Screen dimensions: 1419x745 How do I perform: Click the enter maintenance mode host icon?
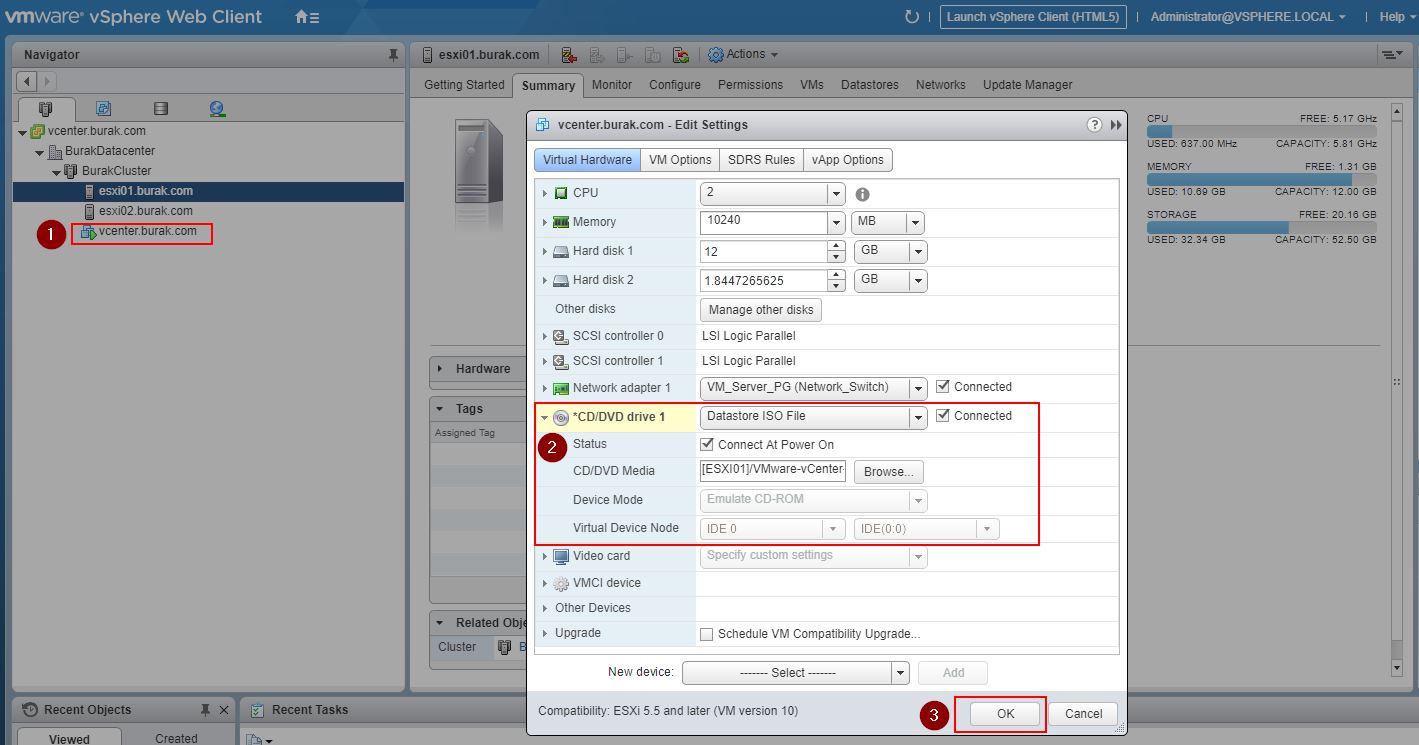click(569, 55)
